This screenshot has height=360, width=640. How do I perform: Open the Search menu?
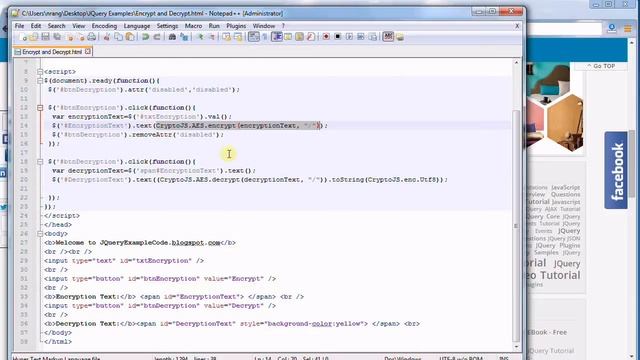click(56, 26)
